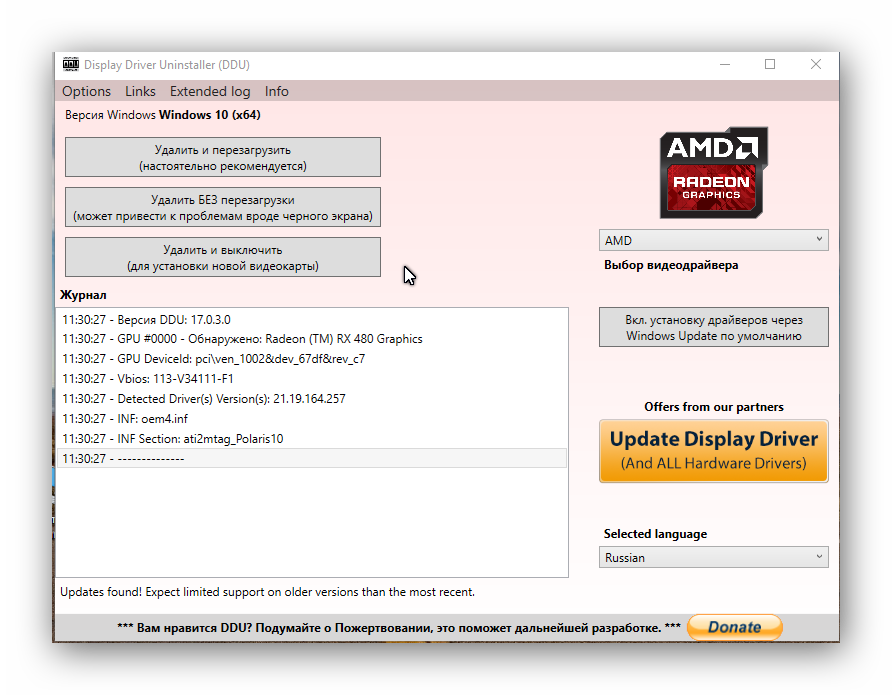
Task: Click 'Удалить и перезагрузить' button
Action: tap(222, 157)
